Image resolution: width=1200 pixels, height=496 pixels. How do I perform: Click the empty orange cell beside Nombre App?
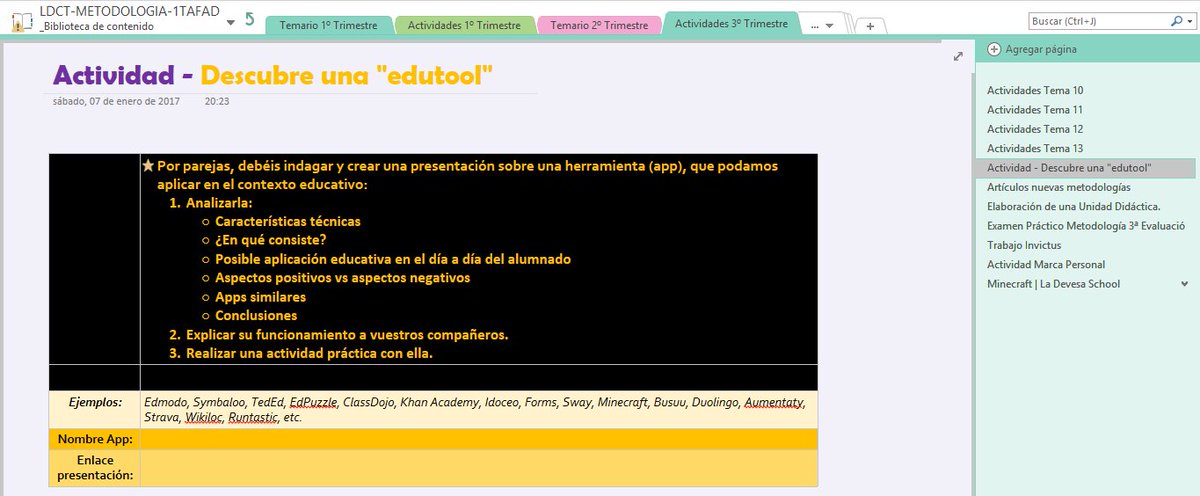coord(479,439)
